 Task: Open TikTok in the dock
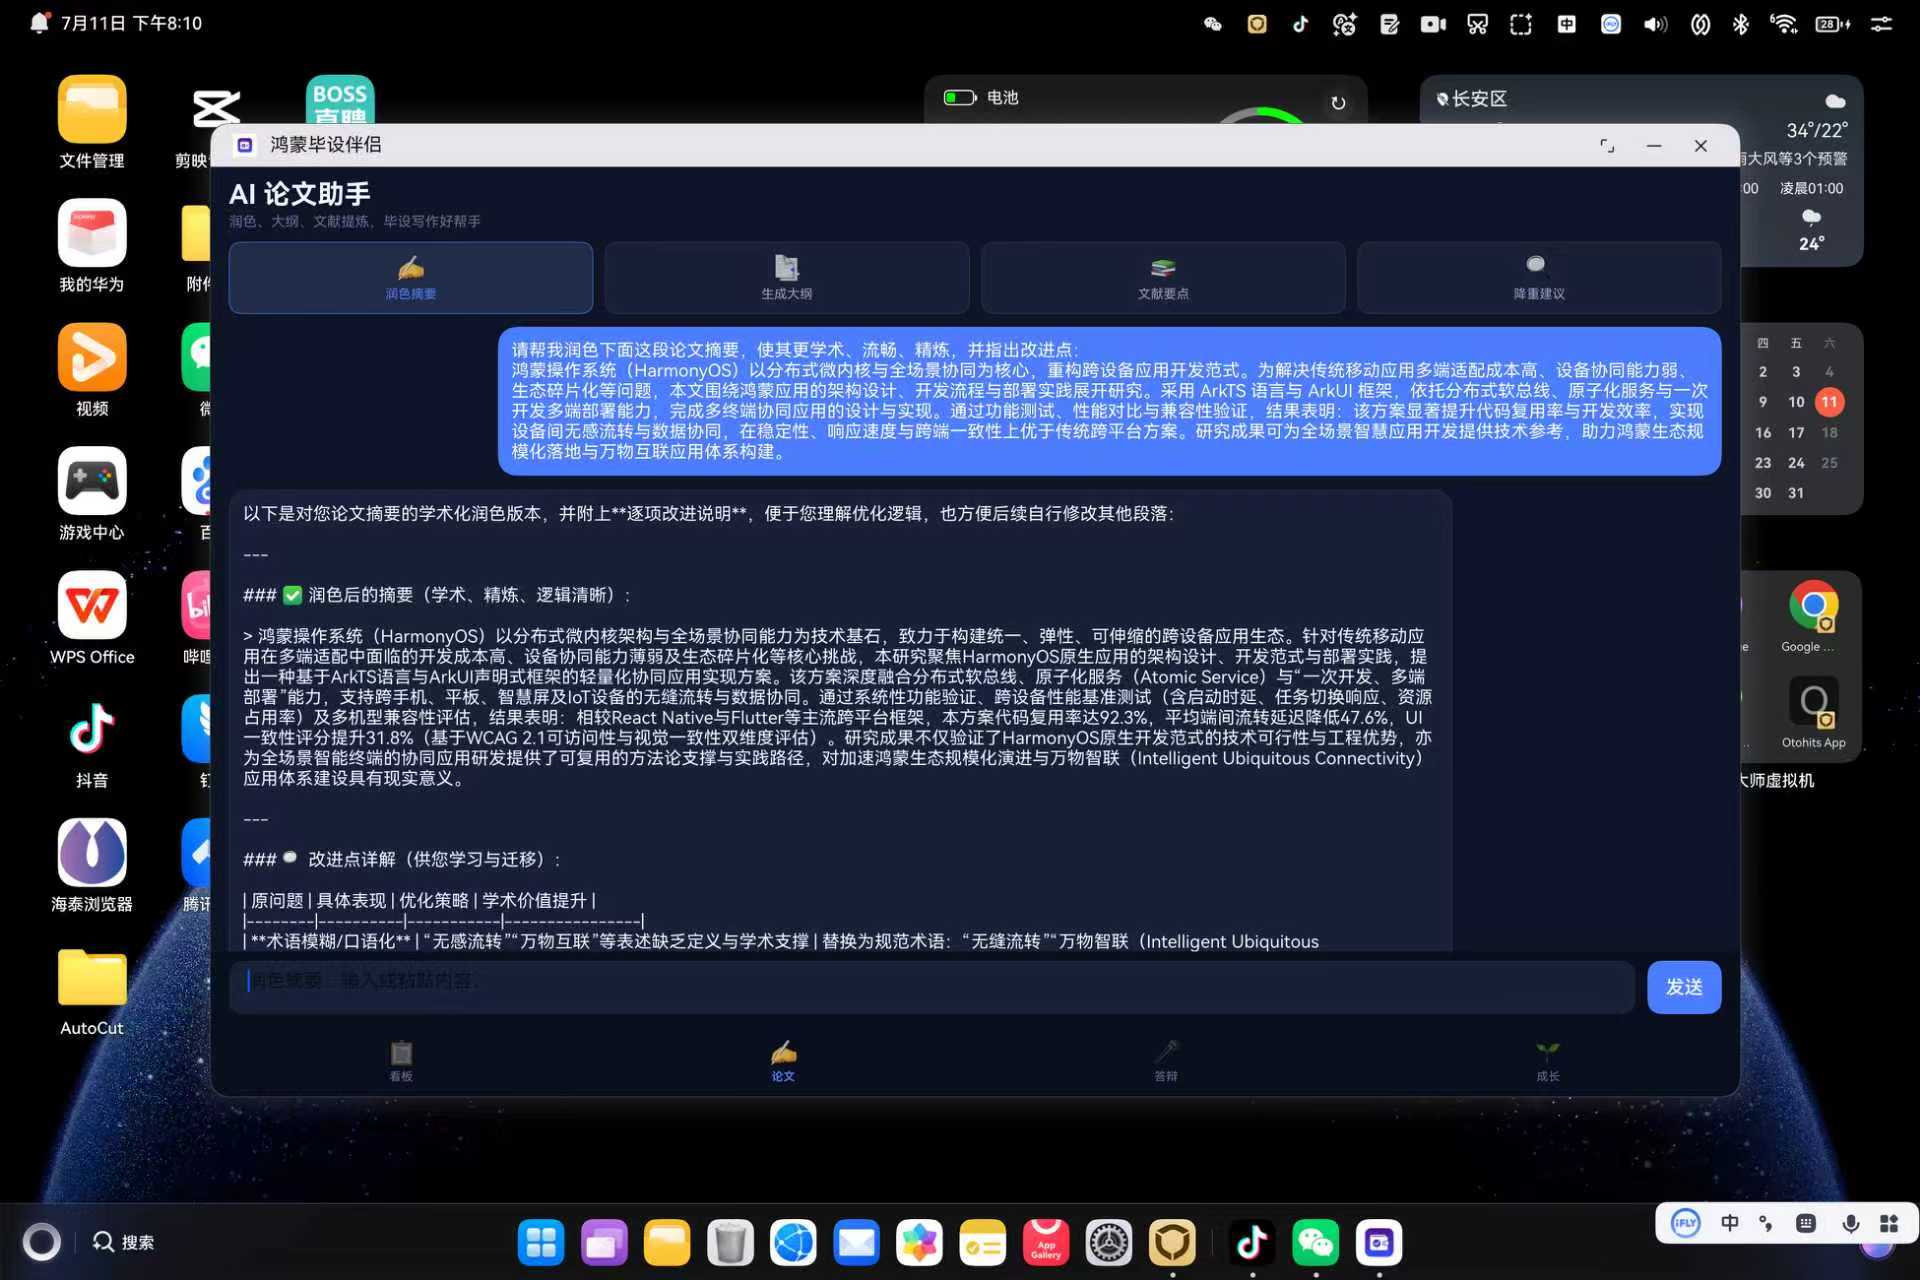click(x=1252, y=1243)
